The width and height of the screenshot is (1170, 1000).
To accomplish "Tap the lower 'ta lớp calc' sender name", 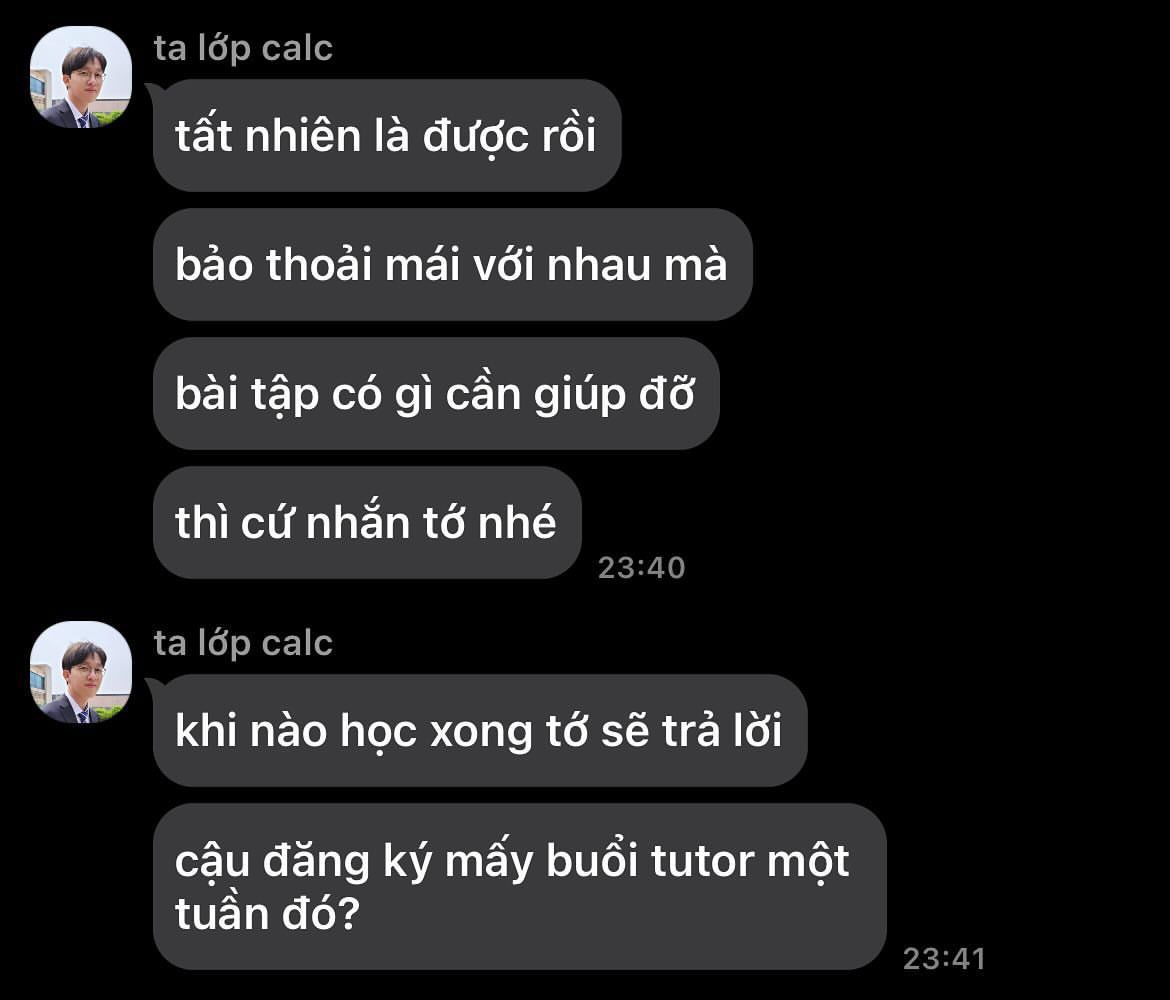I will pyautogui.click(x=243, y=644).
